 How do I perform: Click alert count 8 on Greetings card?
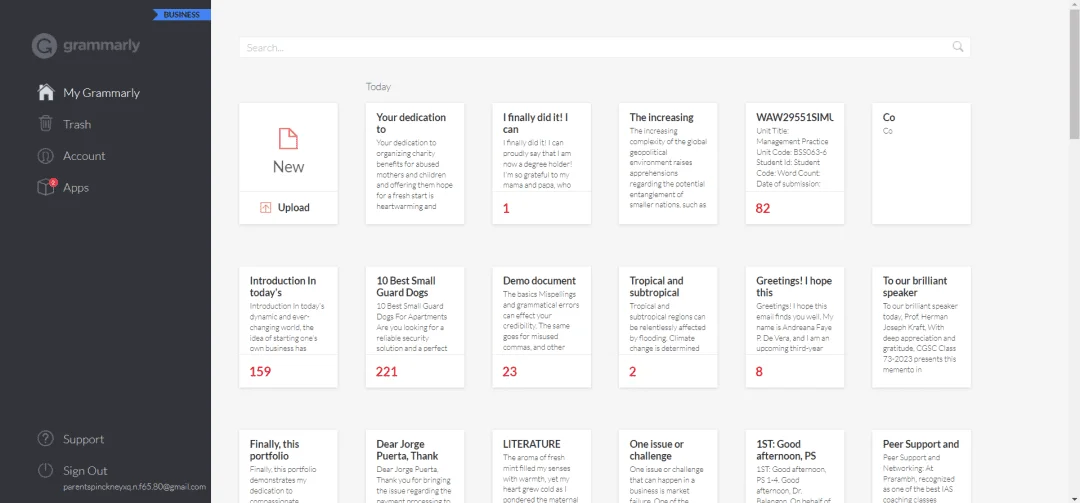(x=759, y=371)
